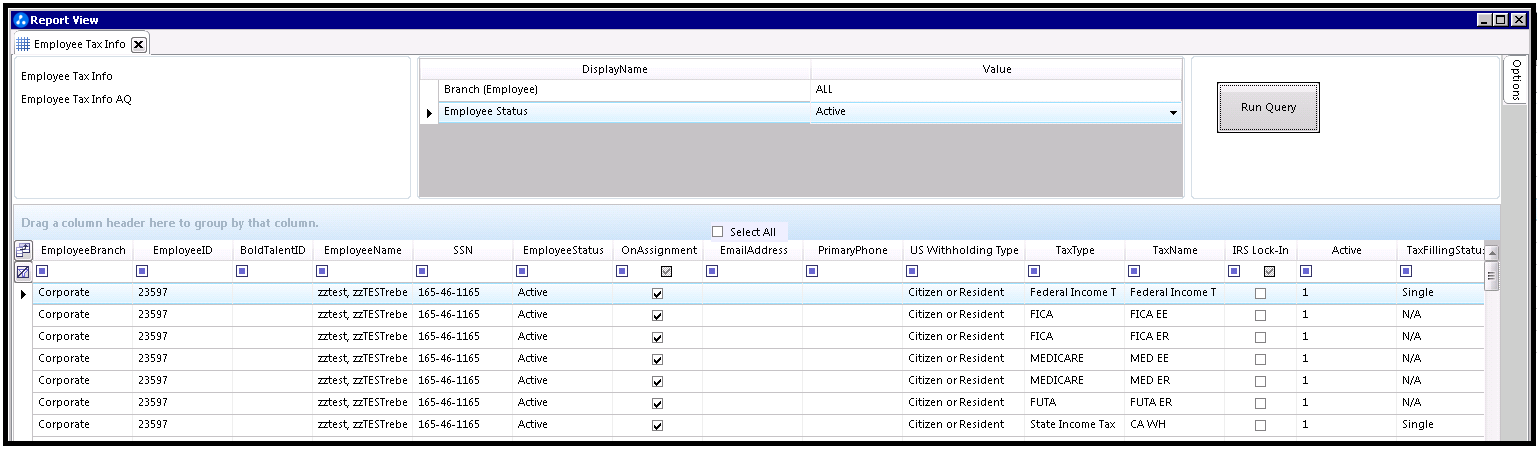1539x450 pixels.
Task: Click the State Income Tax TaxType cell
Action: click(1075, 425)
